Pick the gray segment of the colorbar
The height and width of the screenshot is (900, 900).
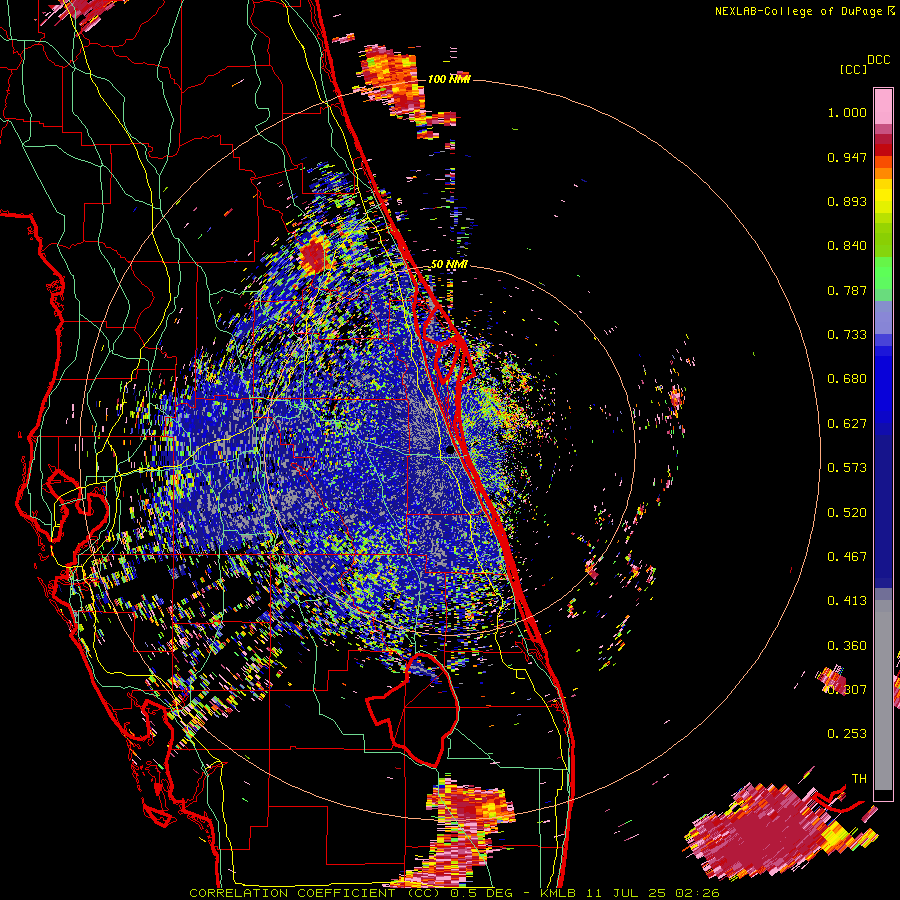(883, 695)
